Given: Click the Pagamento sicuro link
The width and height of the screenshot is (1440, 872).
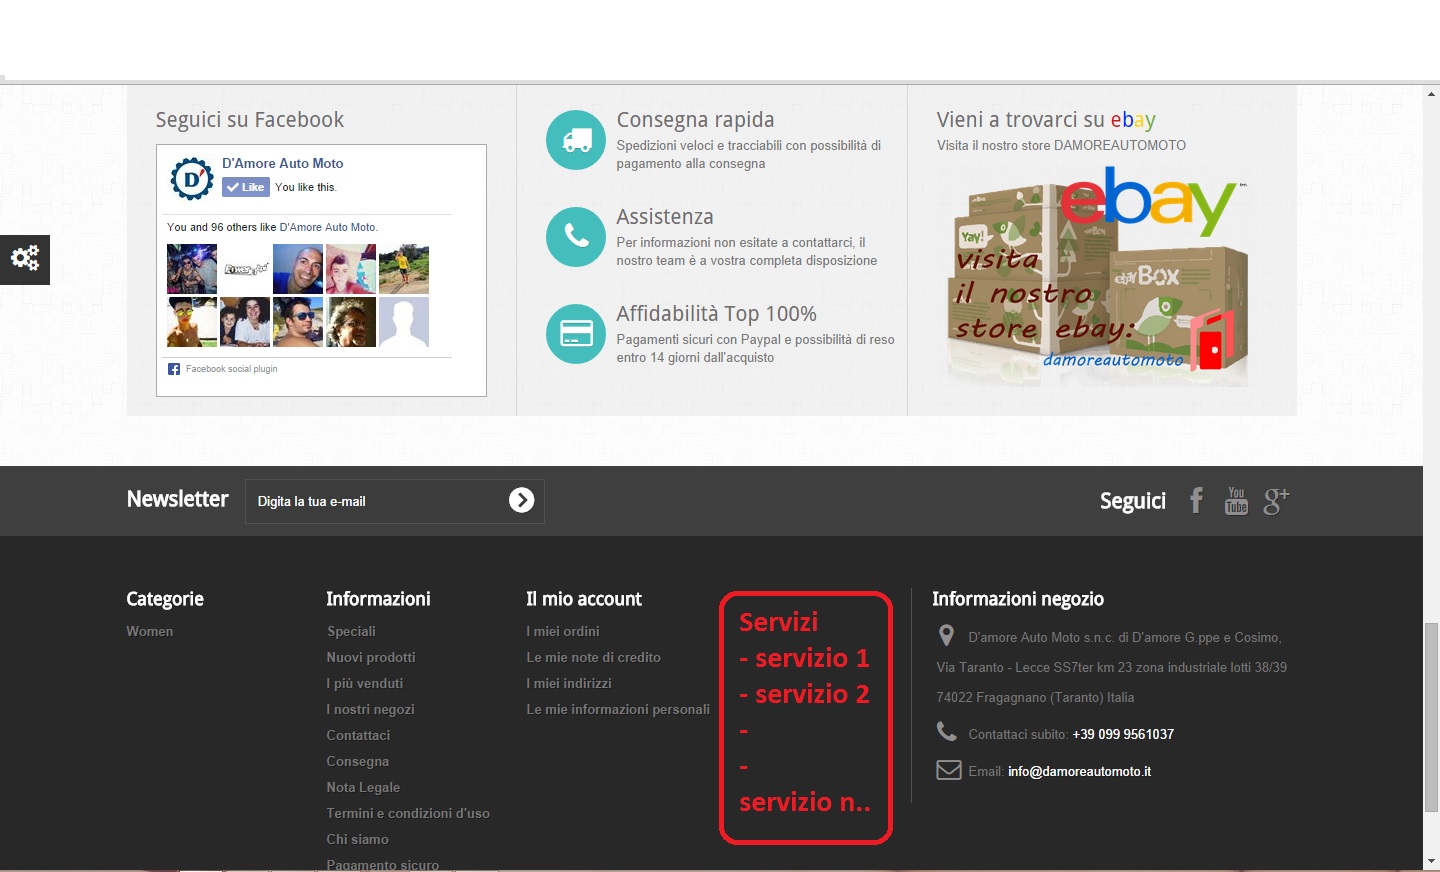Looking at the screenshot, I should pos(382,865).
